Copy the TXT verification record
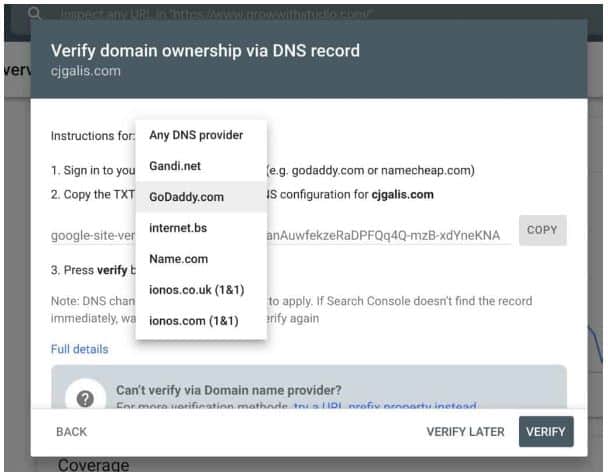 click(542, 230)
